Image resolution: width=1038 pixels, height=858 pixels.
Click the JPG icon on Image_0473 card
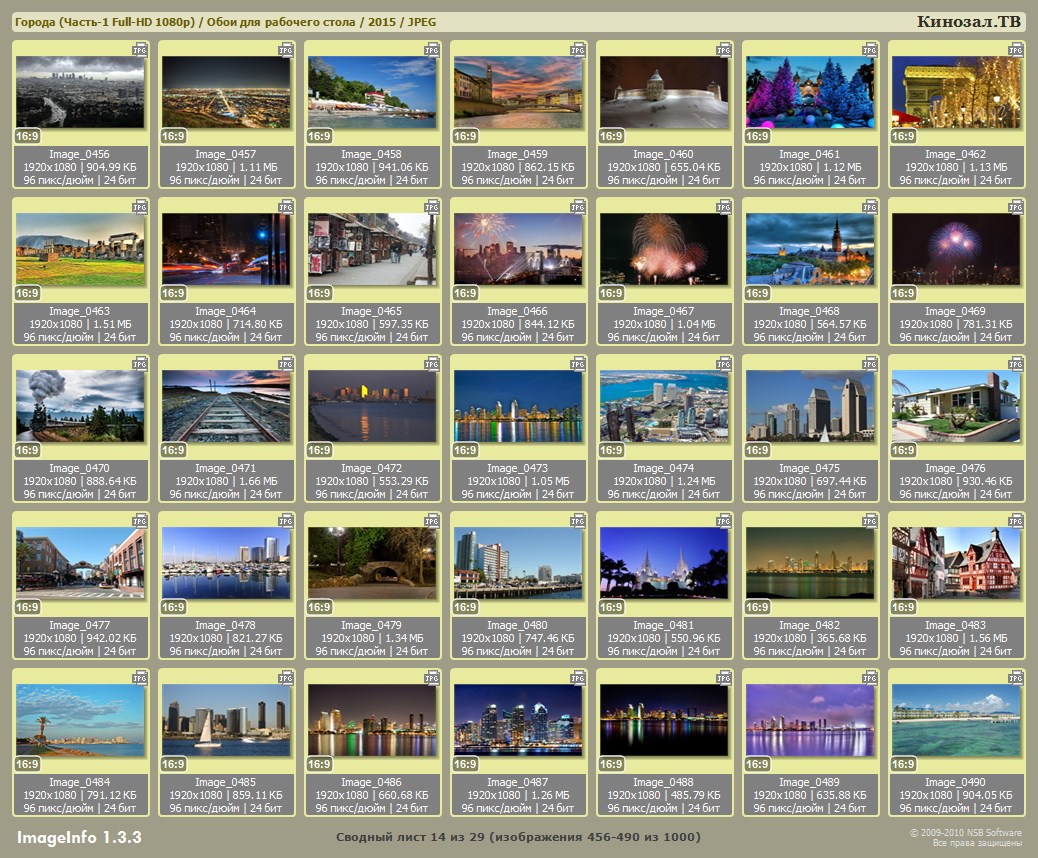click(x=577, y=362)
